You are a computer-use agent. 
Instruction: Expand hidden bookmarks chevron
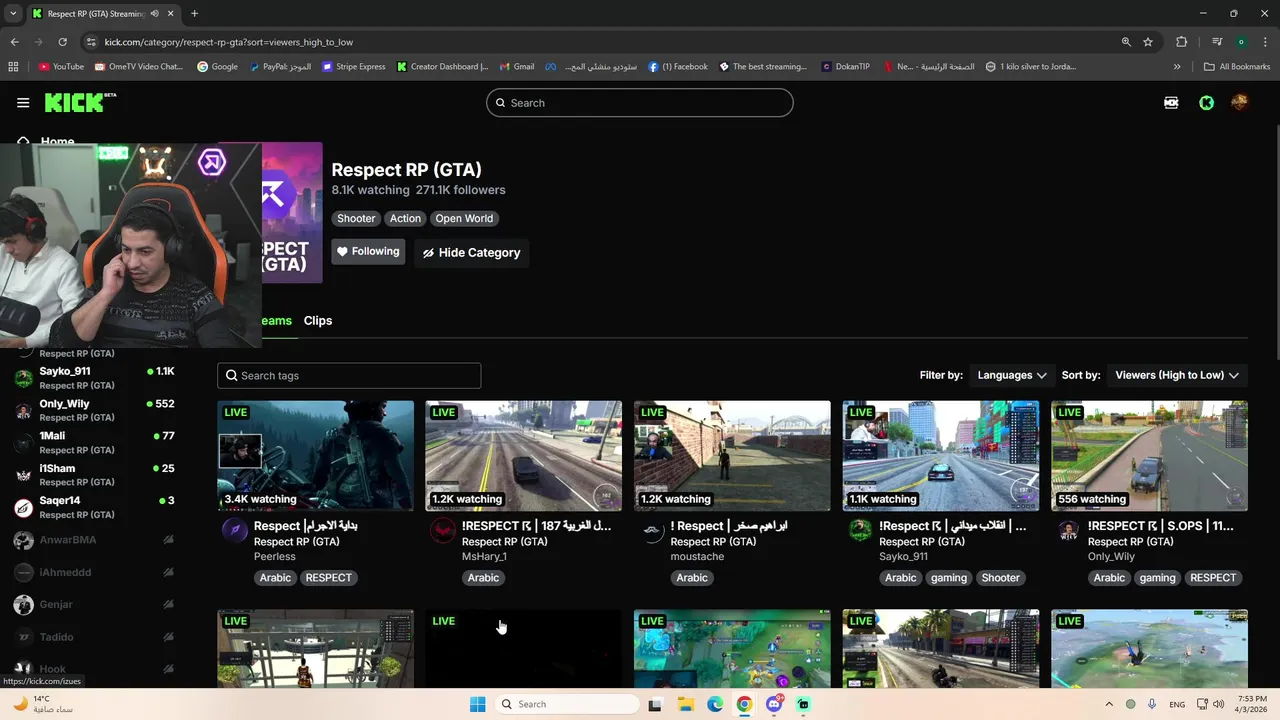coord(1177,67)
